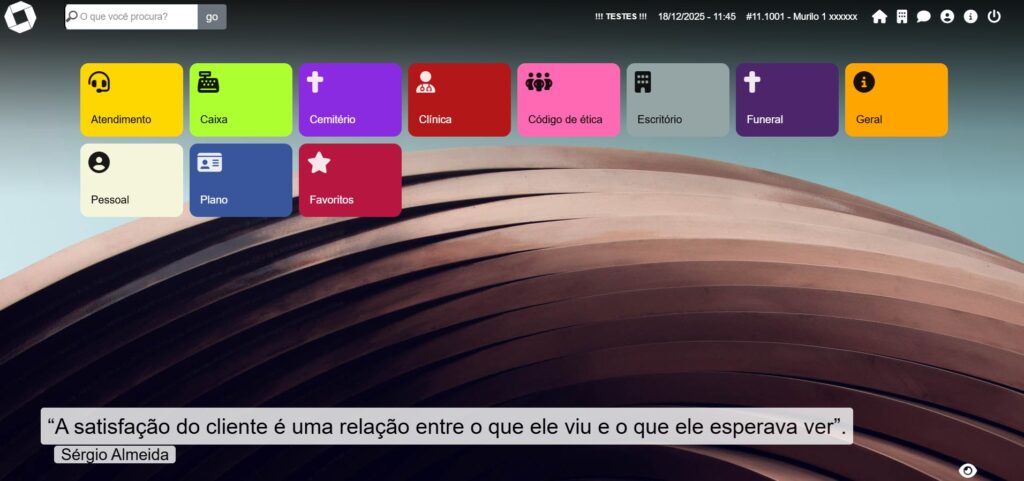Open the Geral module tile
The width and height of the screenshot is (1024, 481).
click(896, 100)
